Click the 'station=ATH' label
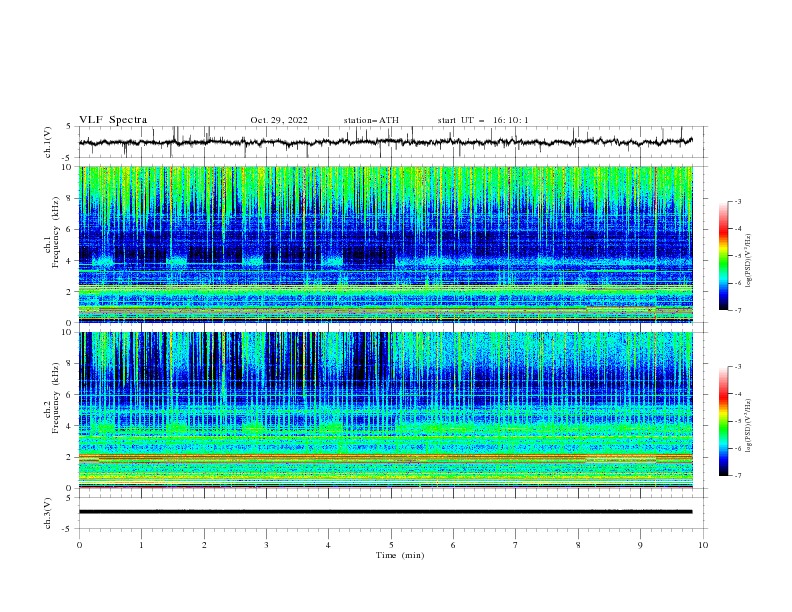The image size is (792, 612). (371, 120)
